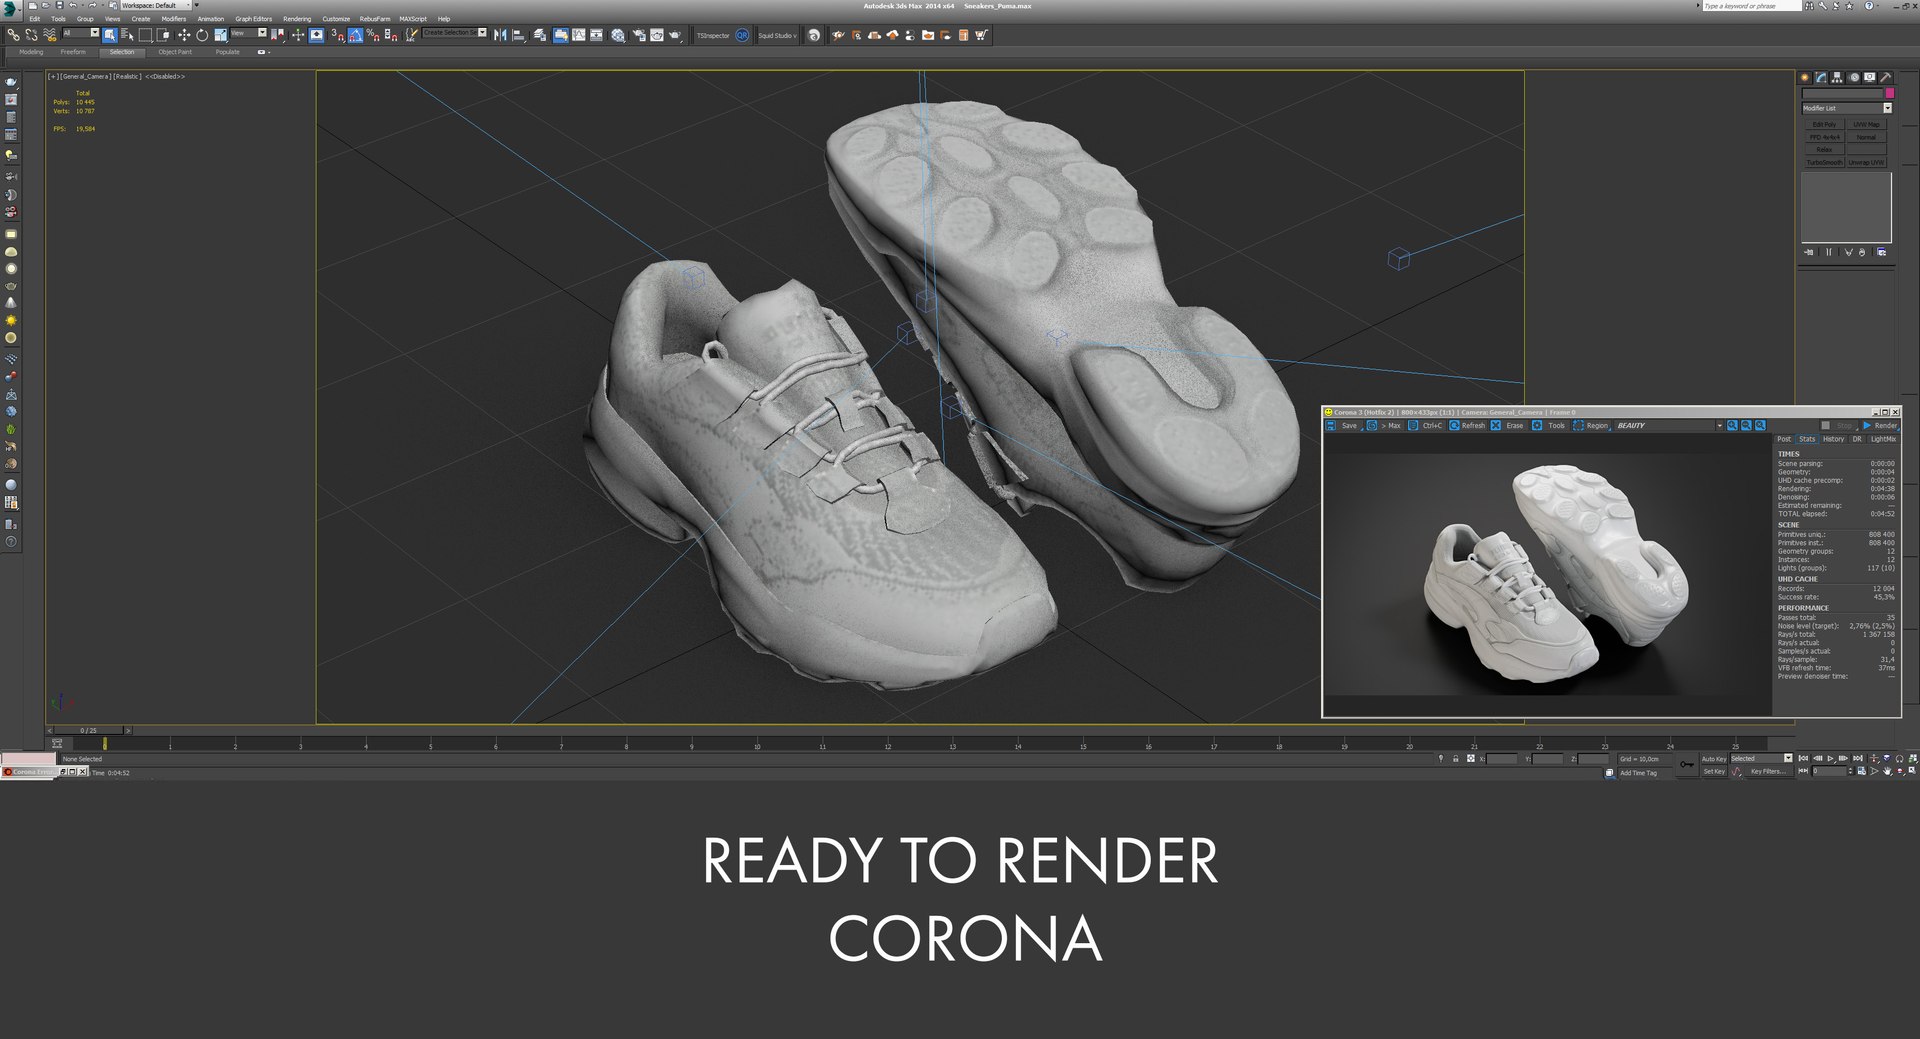Open the Utilities hammer panel icon
The image size is (1920, 1039).
click(1885, 77)
